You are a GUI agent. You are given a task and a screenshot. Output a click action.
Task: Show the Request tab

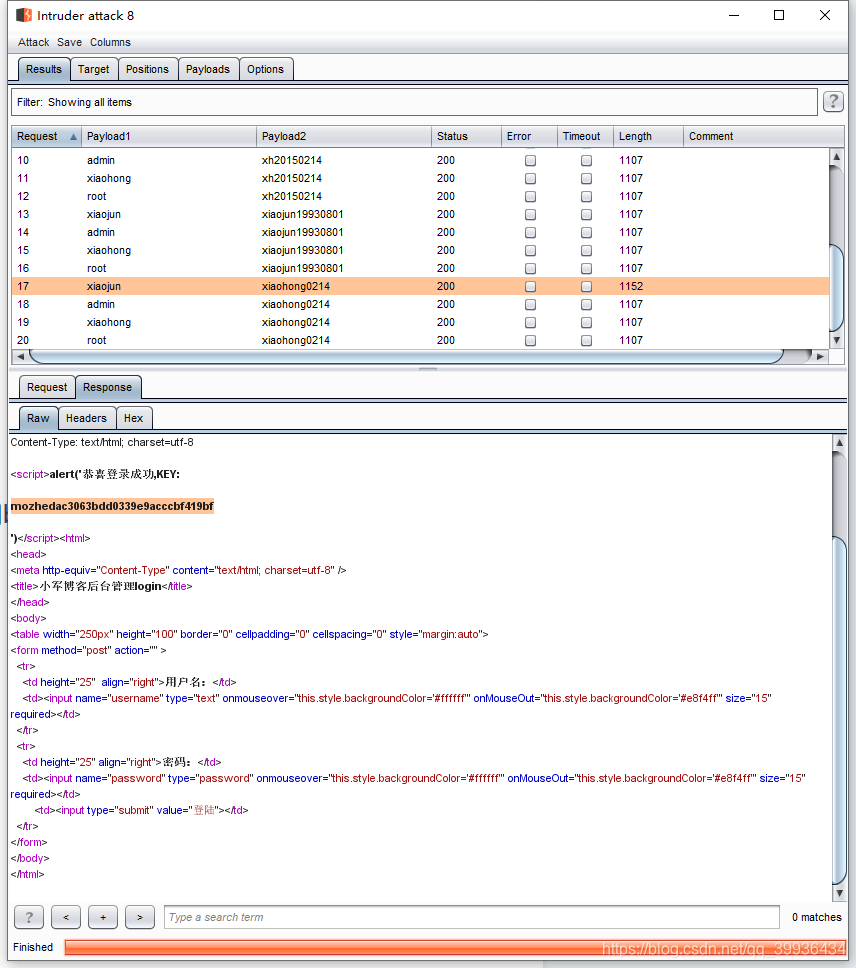coord(47,387)
